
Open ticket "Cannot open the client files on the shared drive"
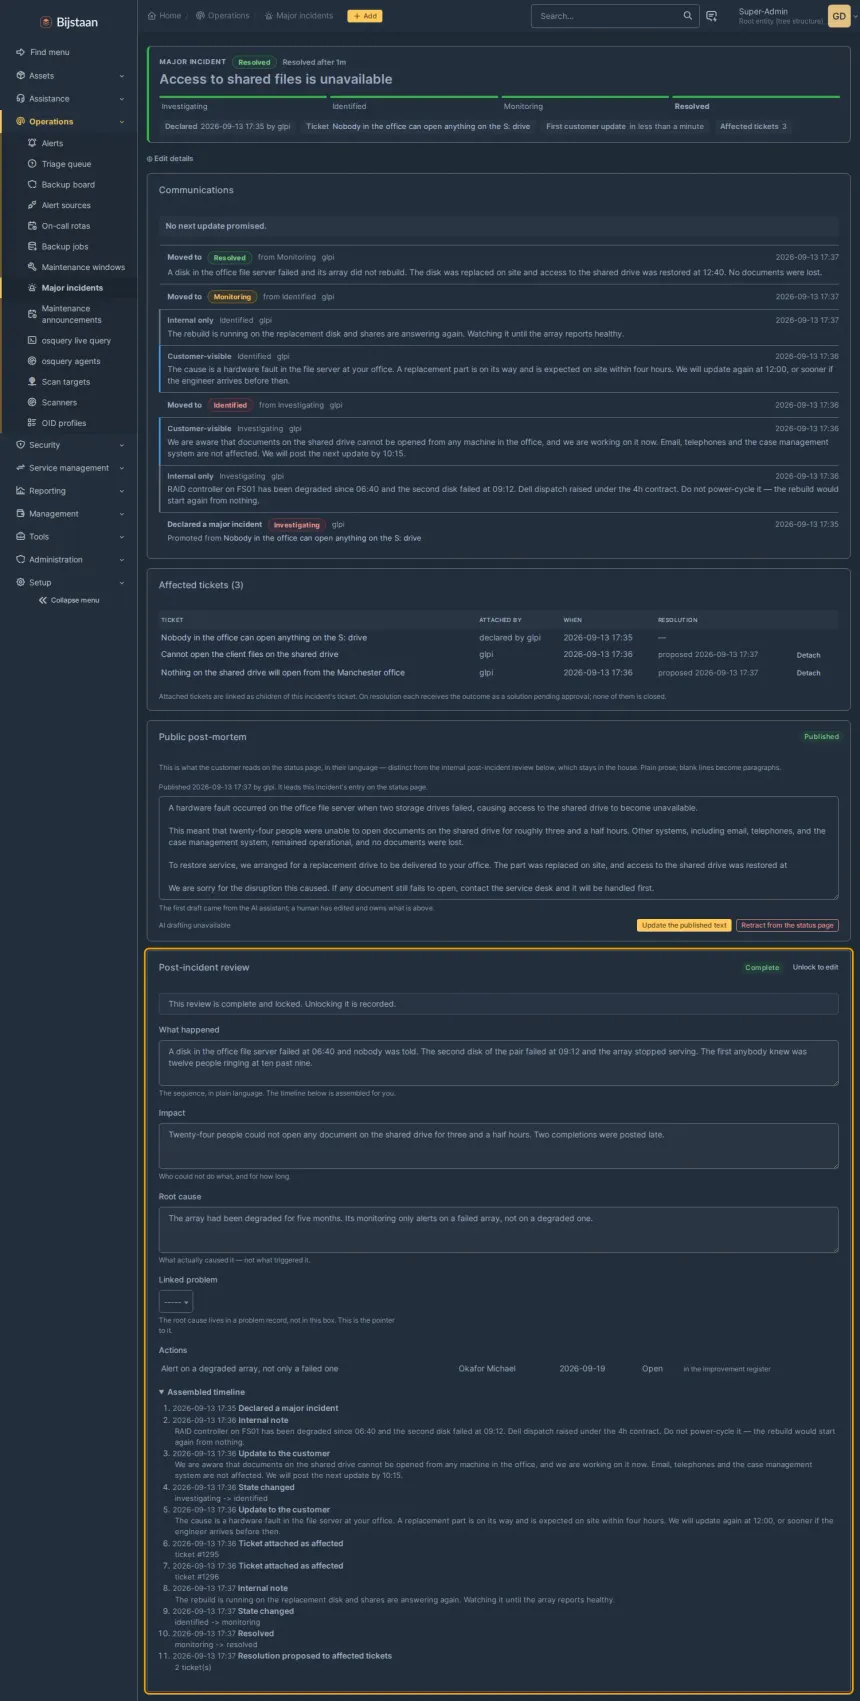250,654
